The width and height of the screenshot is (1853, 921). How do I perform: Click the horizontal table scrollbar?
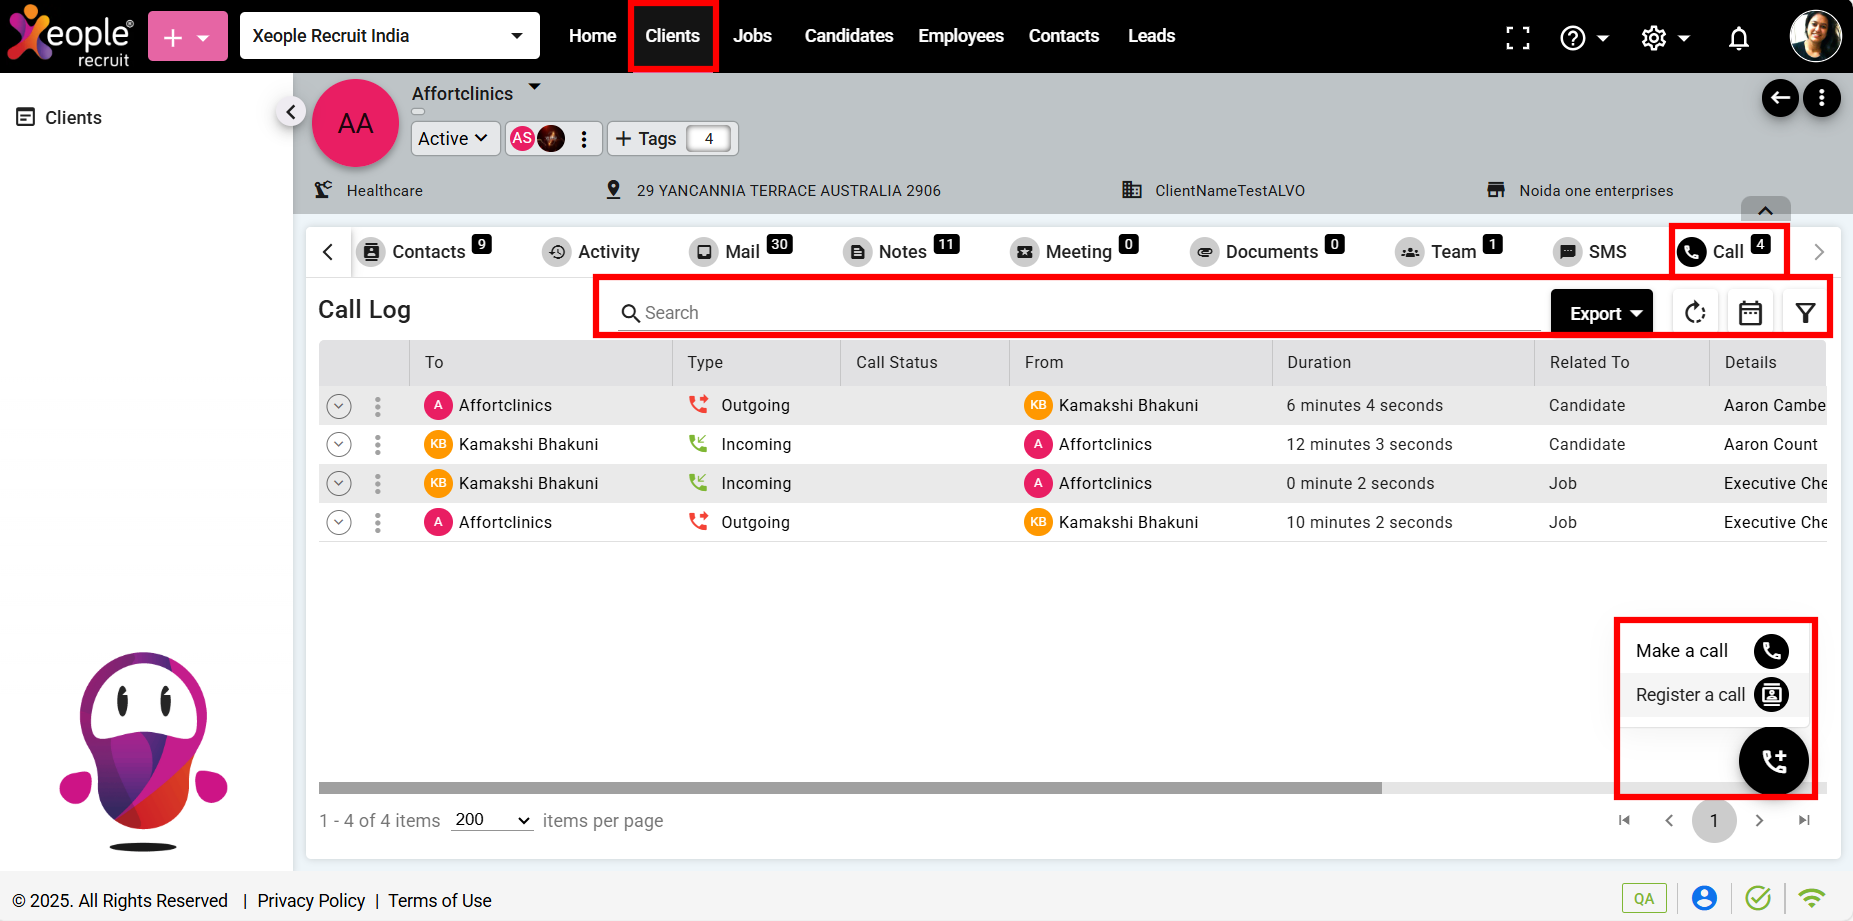(x=850, y=788)
